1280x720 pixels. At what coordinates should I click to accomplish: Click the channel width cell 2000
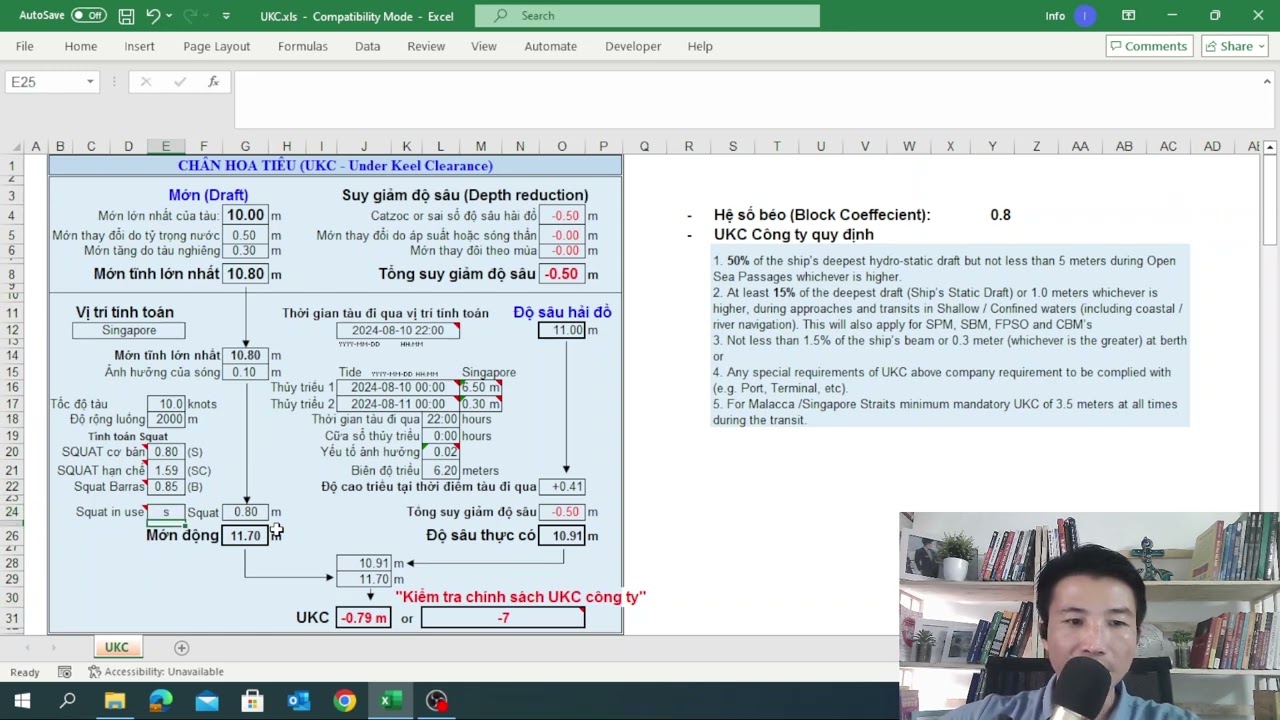[166, 420]
